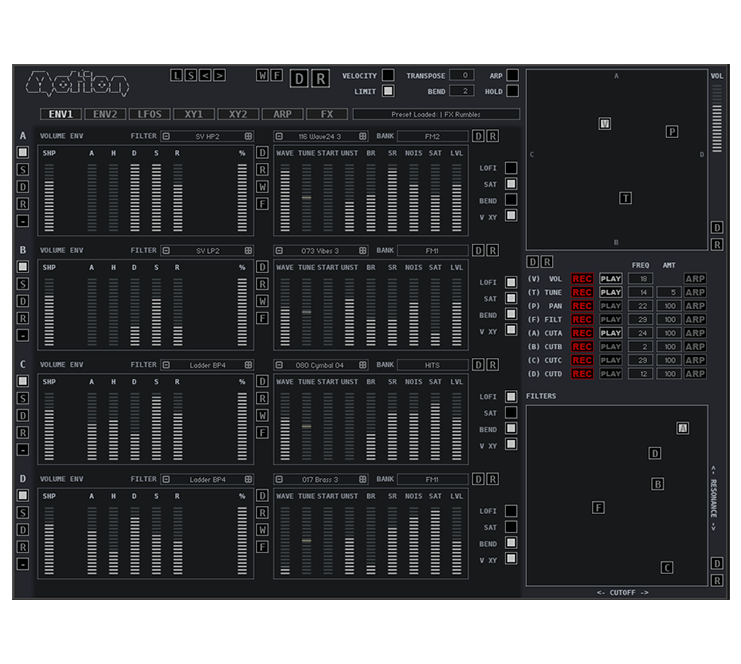
Task: Click the S save button in top toolbar
Action: (190, 75)
